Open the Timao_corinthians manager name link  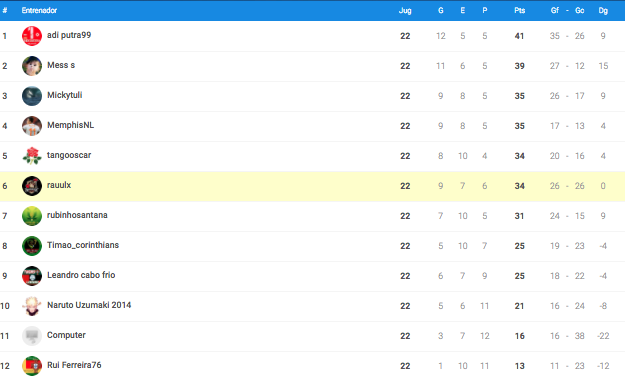pos(83,245)
